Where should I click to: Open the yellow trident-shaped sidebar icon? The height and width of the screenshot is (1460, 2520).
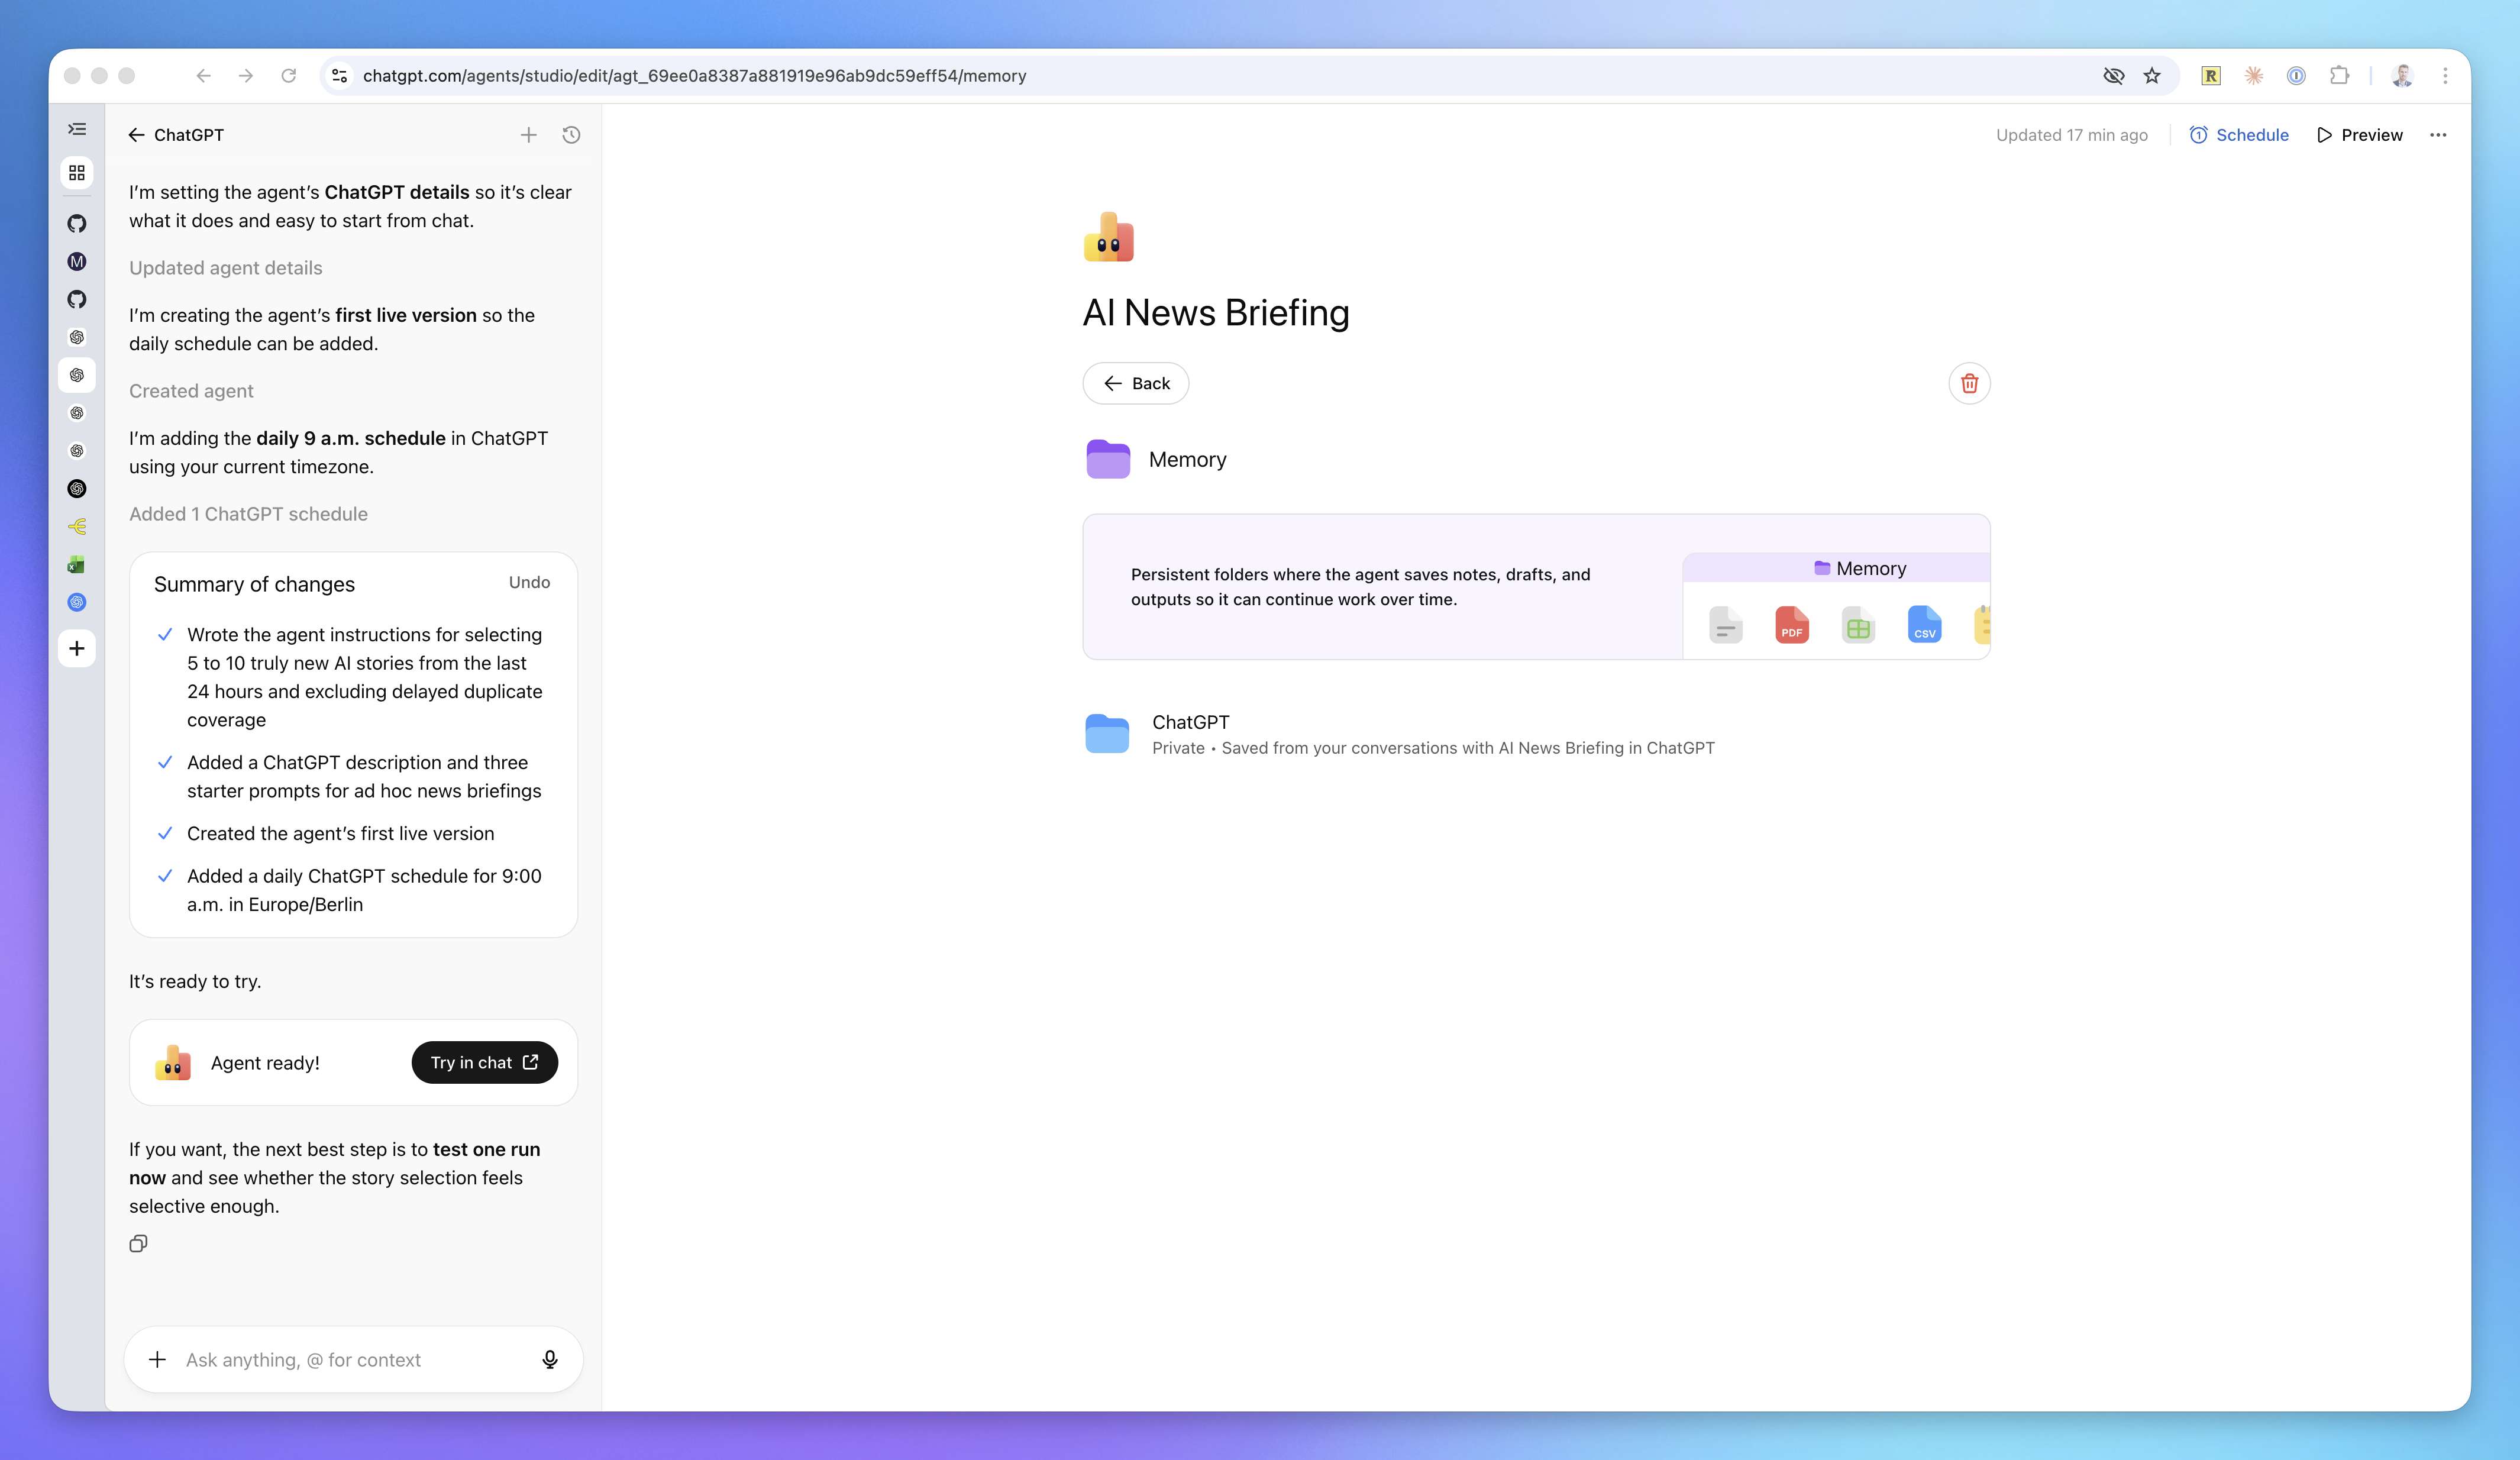tap(77, 526)
